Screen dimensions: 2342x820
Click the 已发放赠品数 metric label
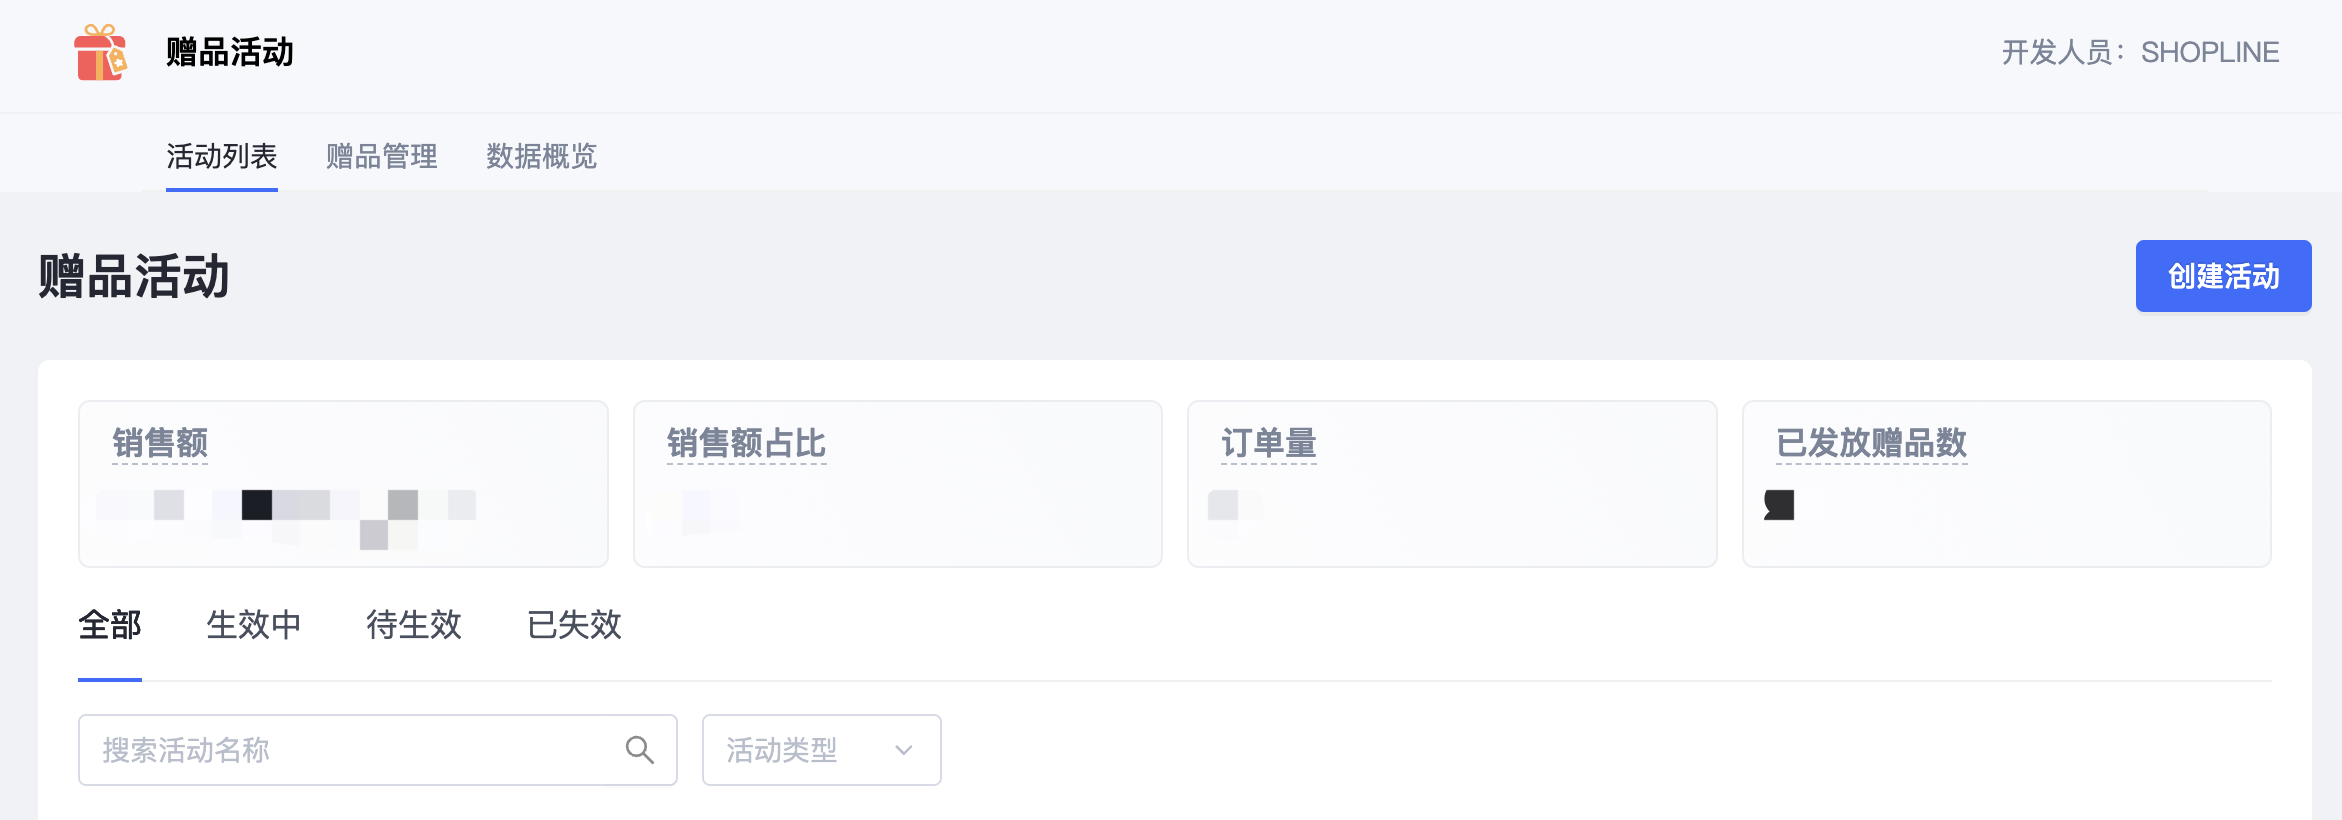1871,443
